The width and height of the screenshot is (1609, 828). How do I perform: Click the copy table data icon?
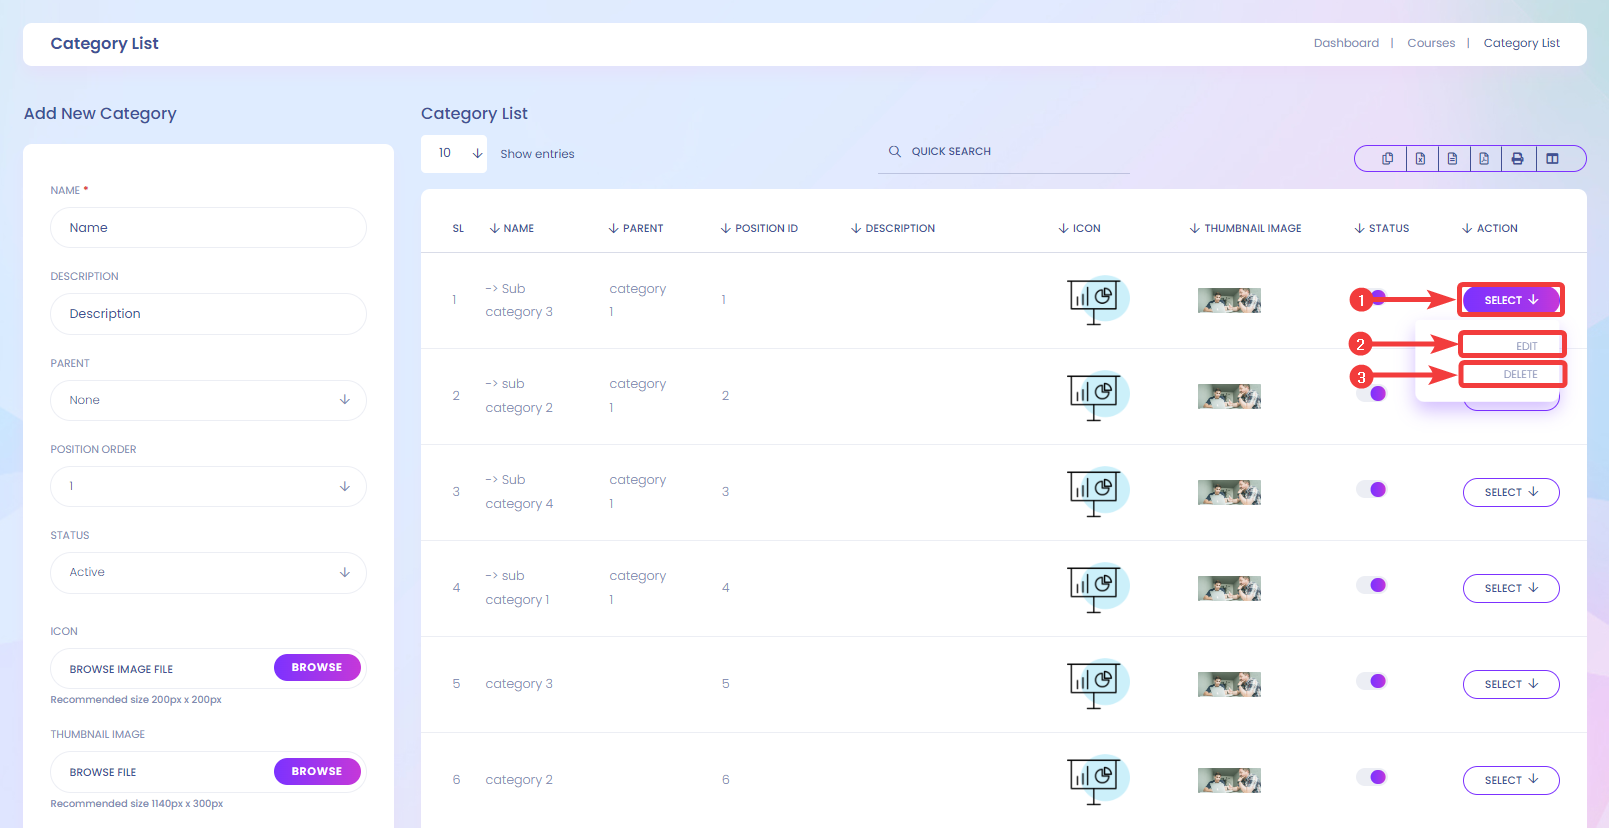1388,158
